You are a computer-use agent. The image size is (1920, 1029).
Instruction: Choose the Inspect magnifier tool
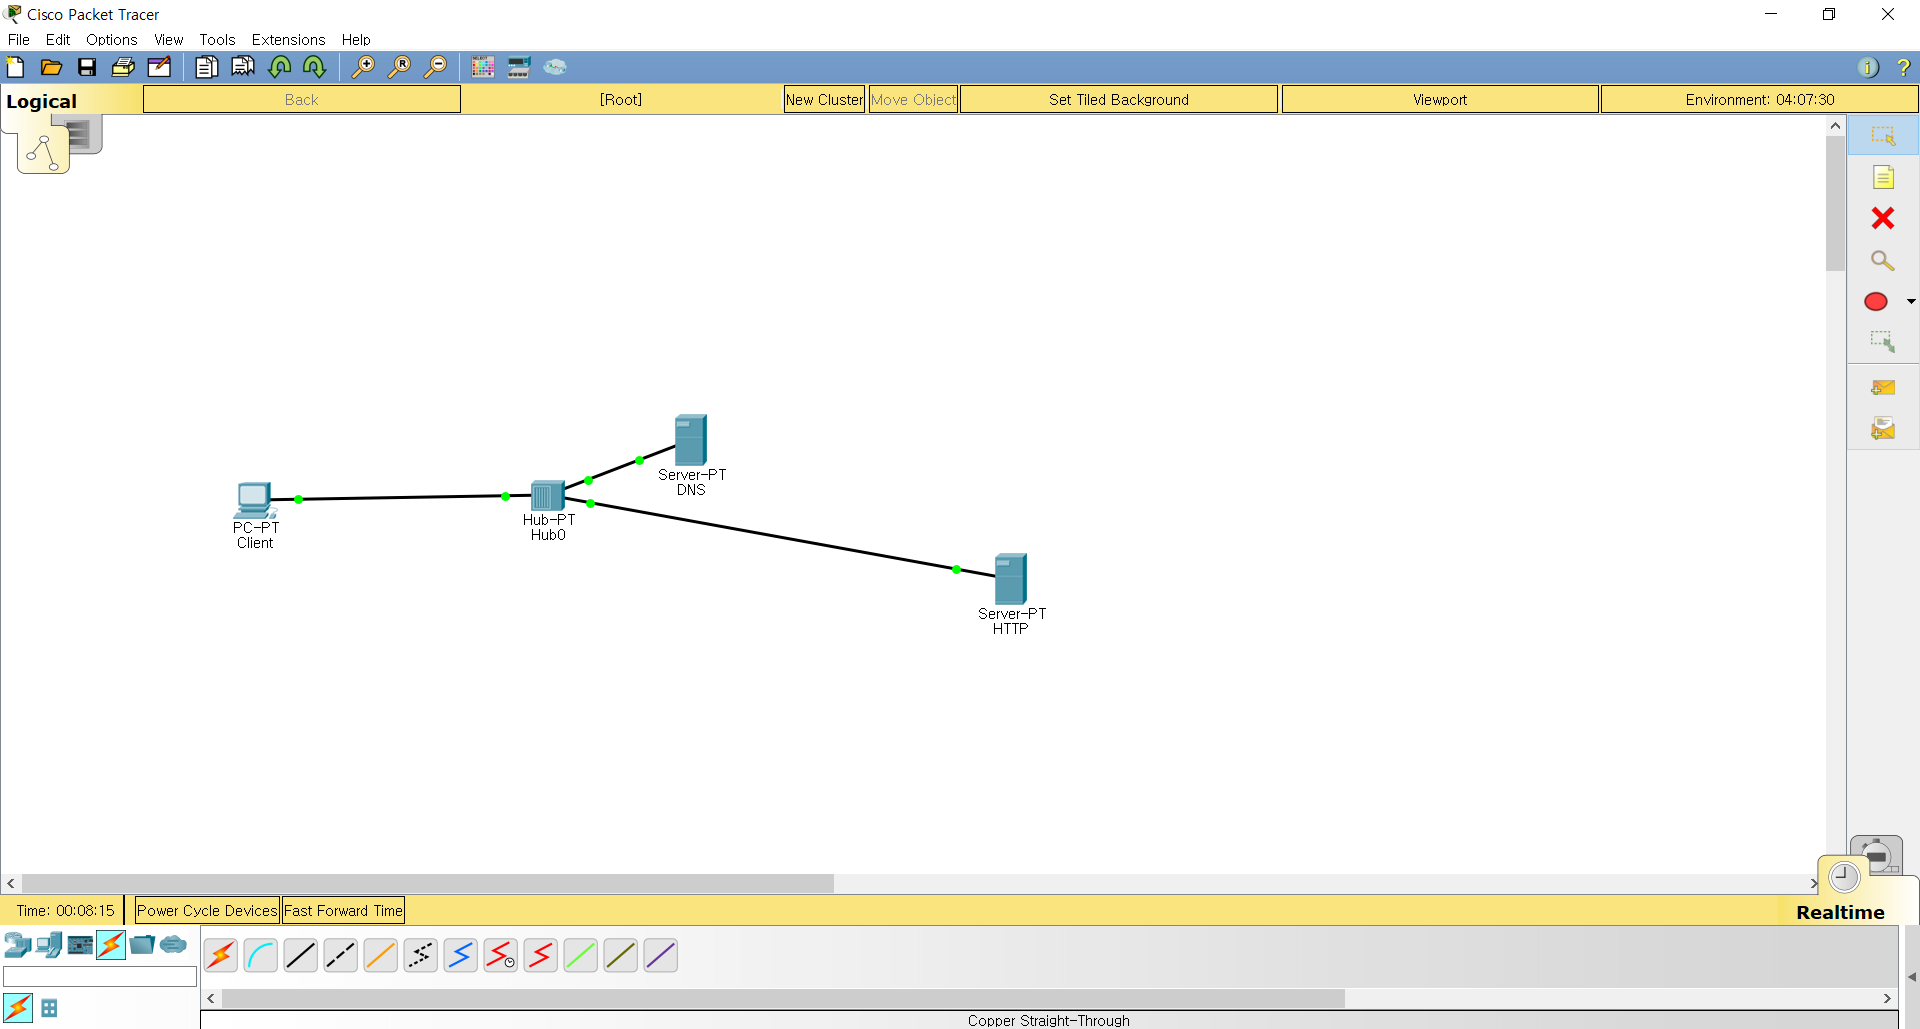[x=1883, y=260]
